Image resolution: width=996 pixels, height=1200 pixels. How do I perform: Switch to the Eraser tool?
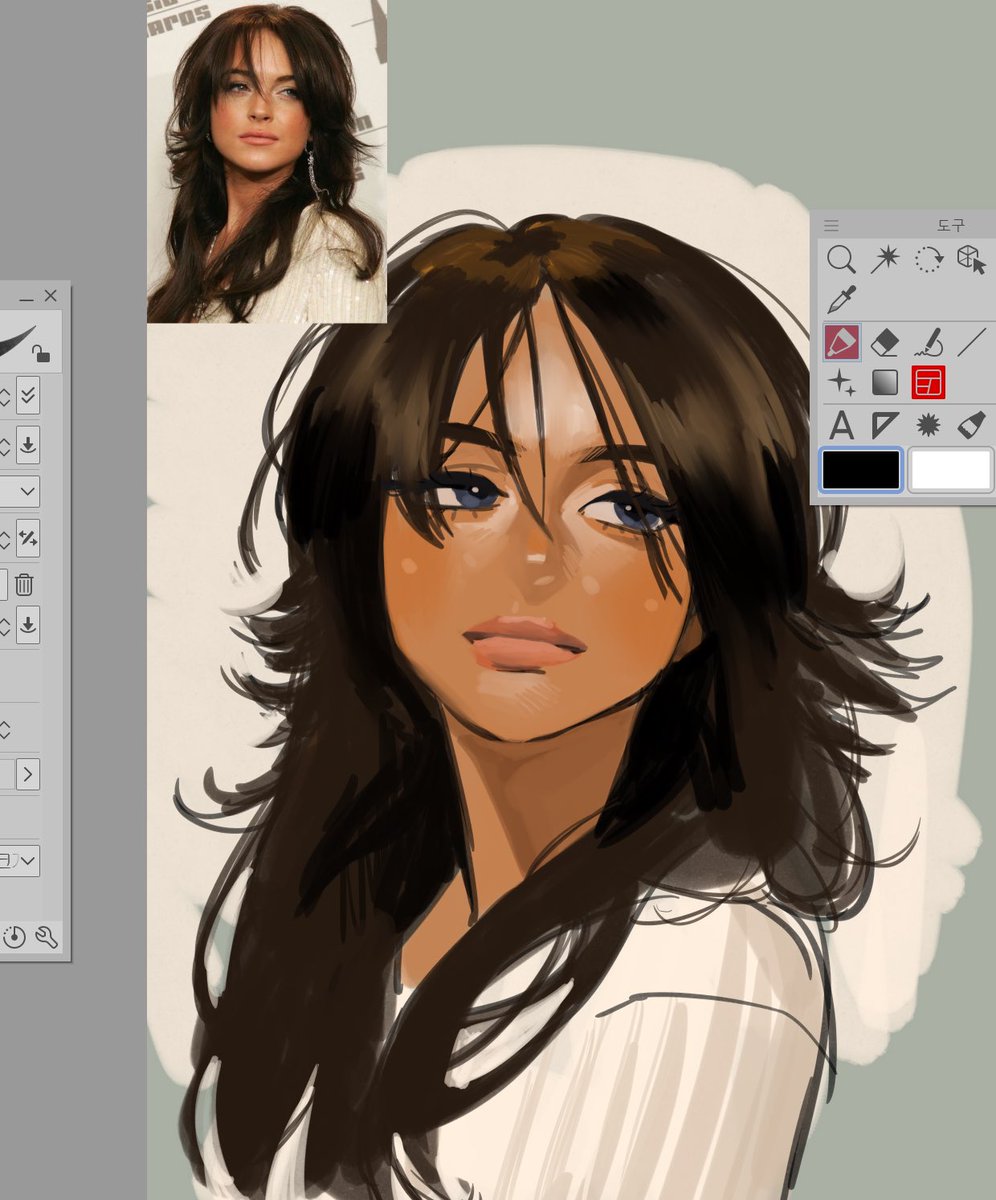click(885, 343)
